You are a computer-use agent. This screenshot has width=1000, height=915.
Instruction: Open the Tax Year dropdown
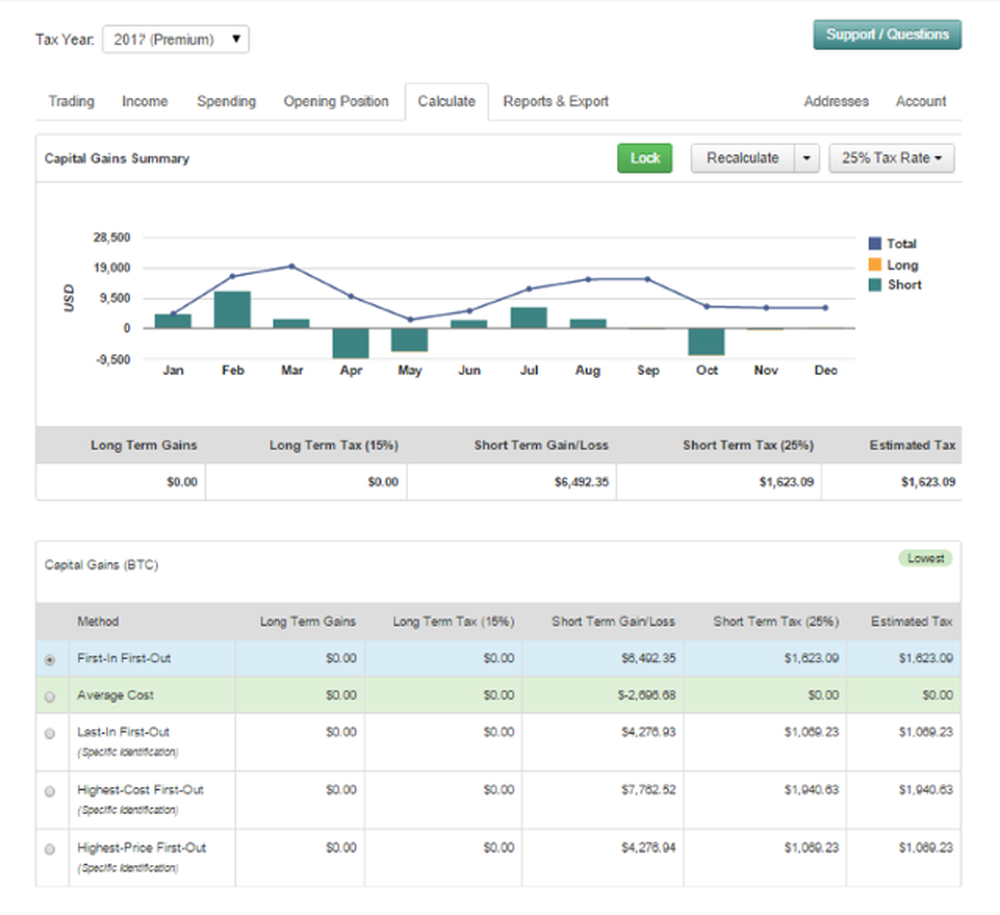[176, 40]
